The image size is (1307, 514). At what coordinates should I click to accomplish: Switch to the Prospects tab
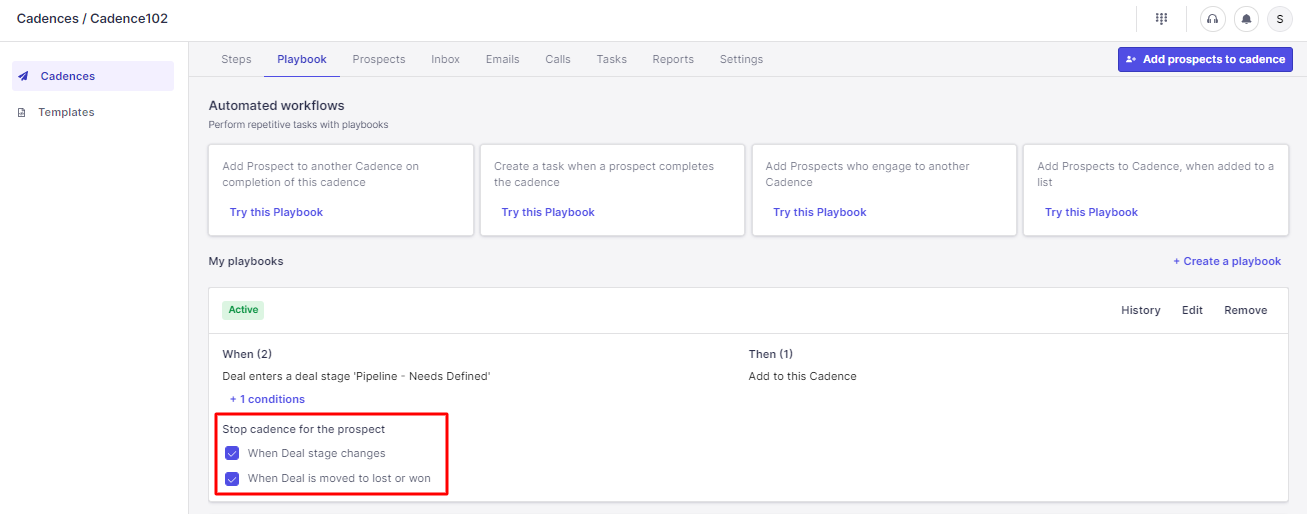[379, 59]
